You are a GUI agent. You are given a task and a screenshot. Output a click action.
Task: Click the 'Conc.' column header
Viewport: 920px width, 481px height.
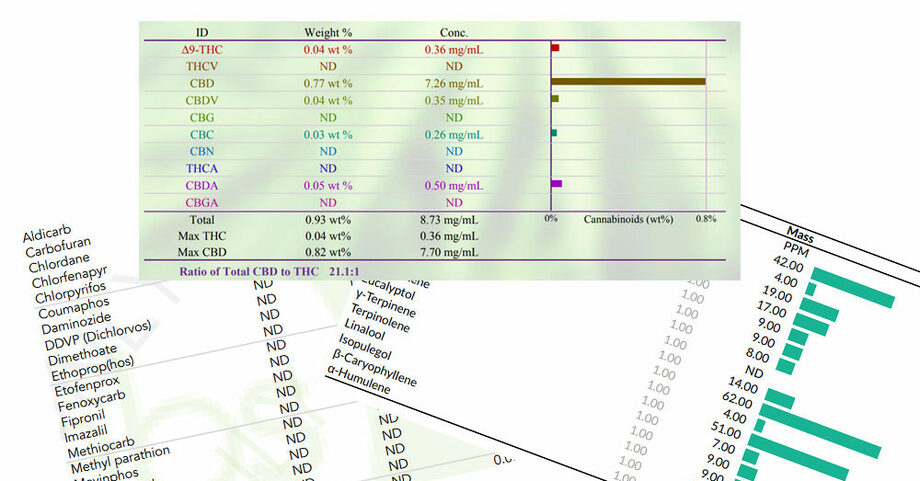coord(453,32)
